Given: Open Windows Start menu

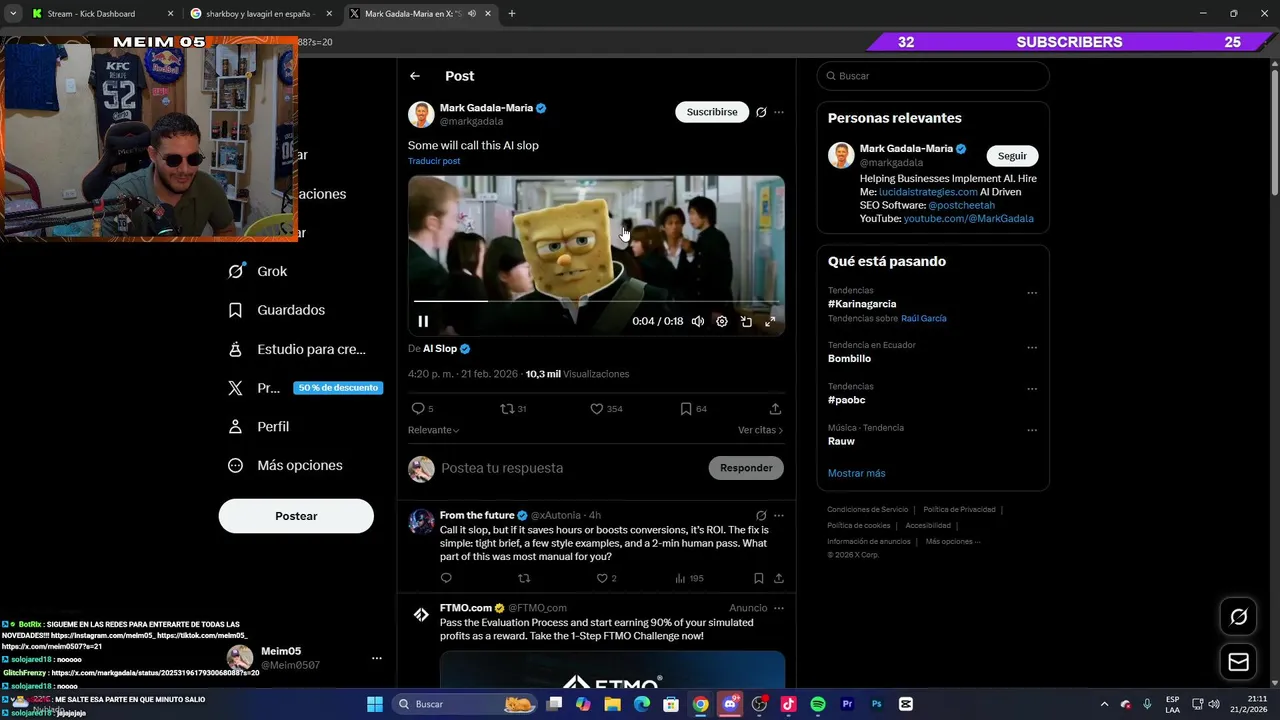Looking at the screenshot, I should pyautogui.click(x=375, y=704).
